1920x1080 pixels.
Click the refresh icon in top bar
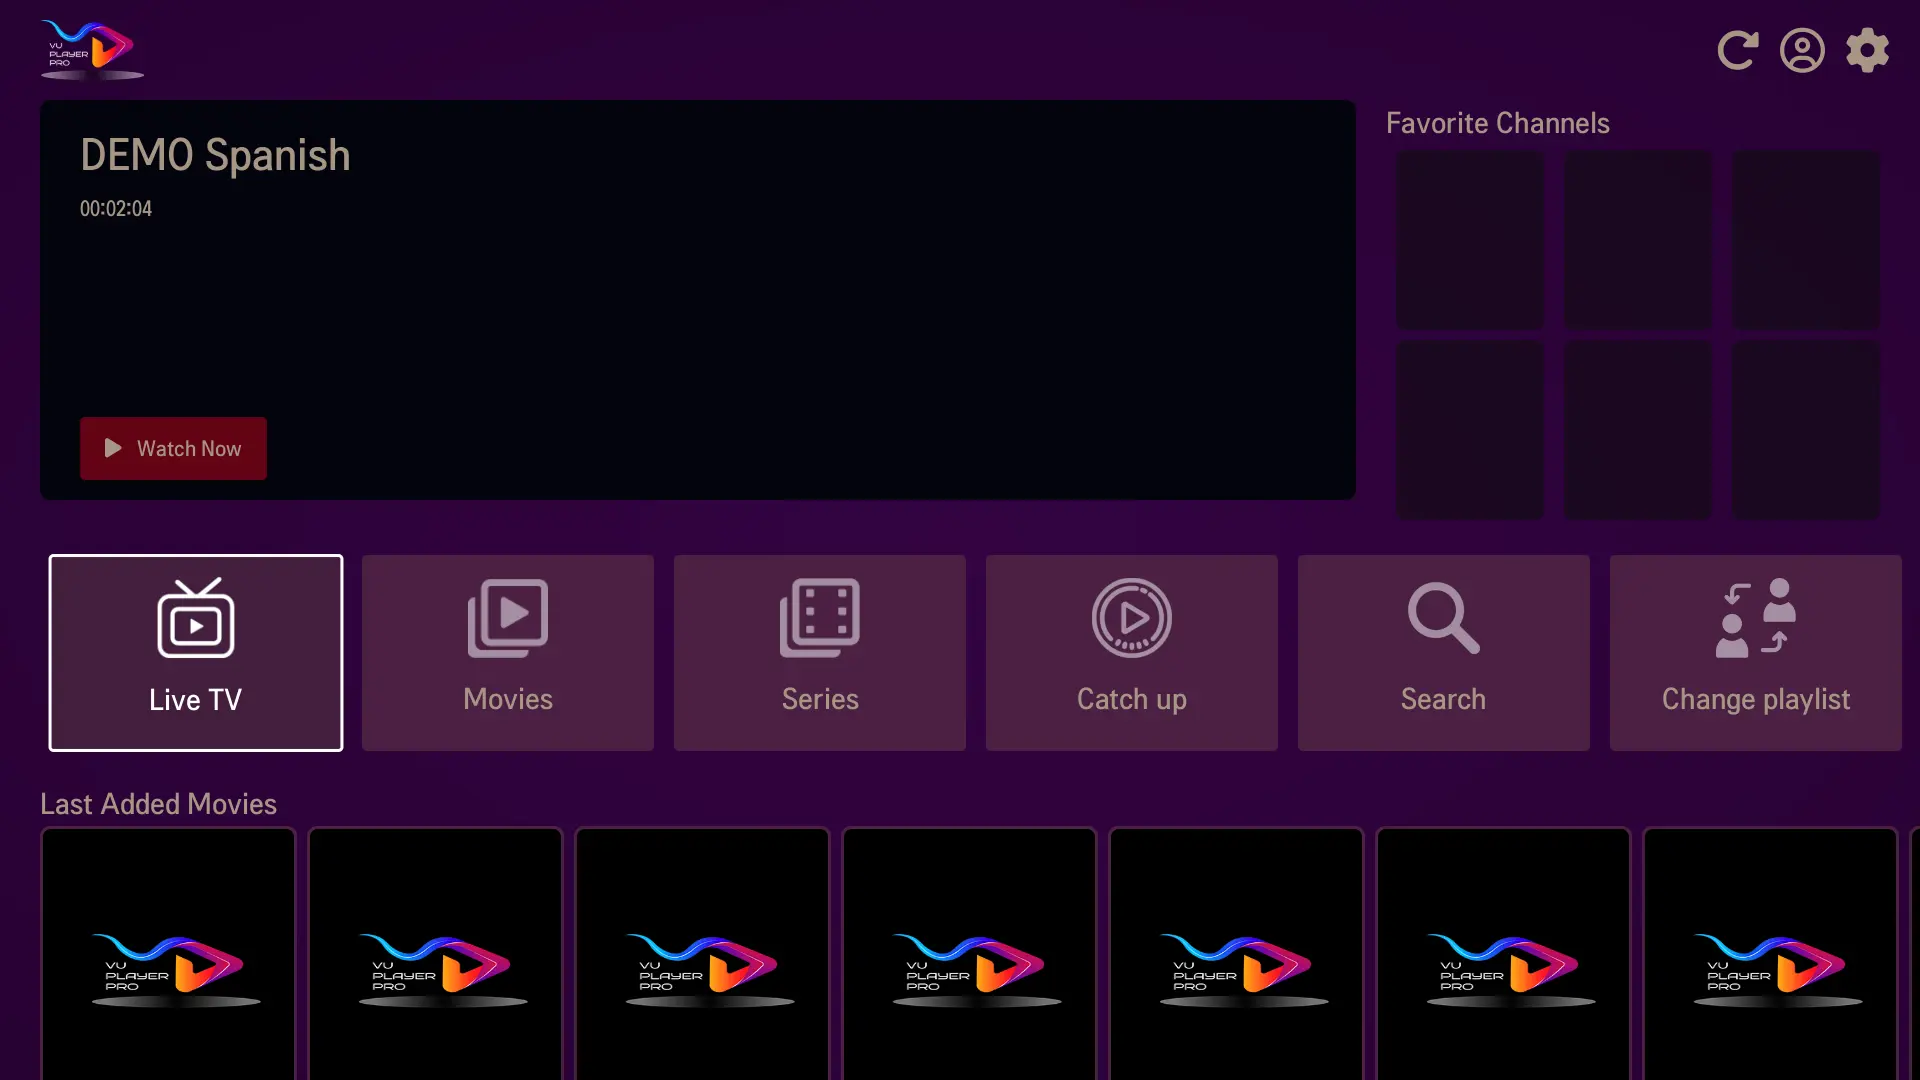point(1737,50)
